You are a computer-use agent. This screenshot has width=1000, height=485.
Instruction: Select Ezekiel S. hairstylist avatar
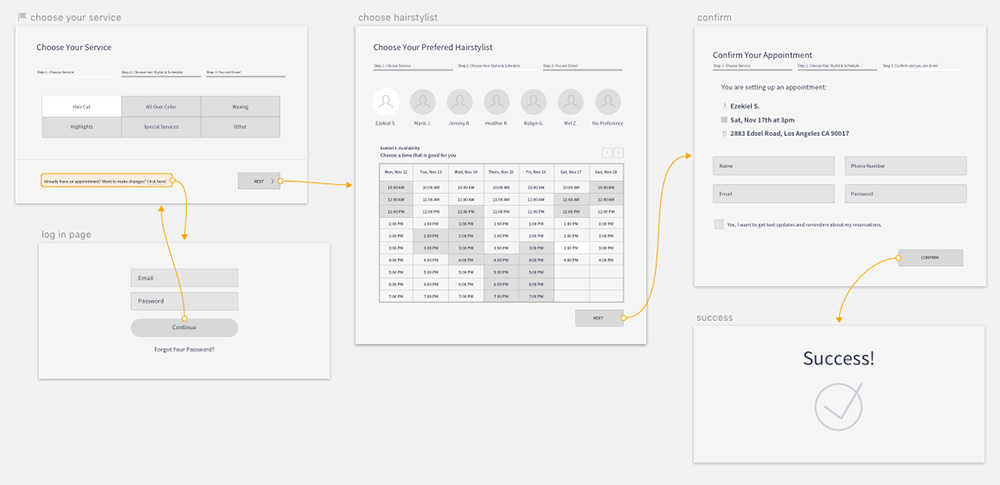(386, 102)
